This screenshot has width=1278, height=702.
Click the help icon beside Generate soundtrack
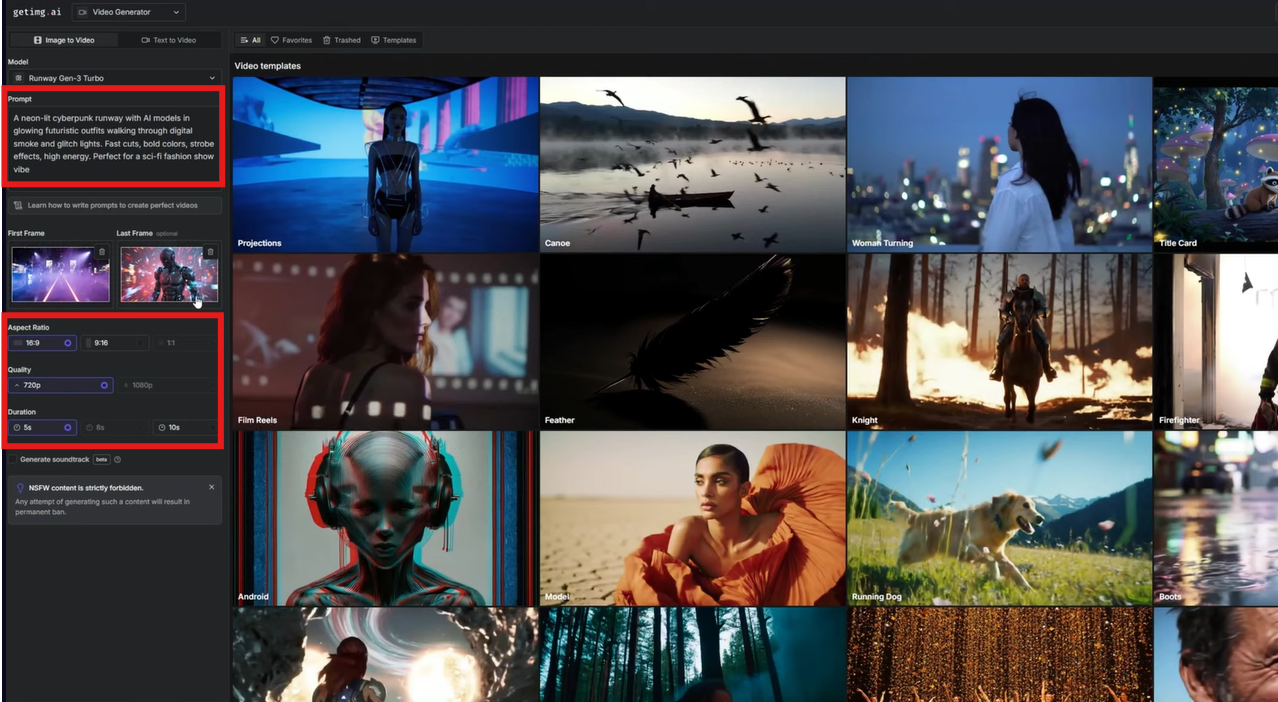coord(118,460)
